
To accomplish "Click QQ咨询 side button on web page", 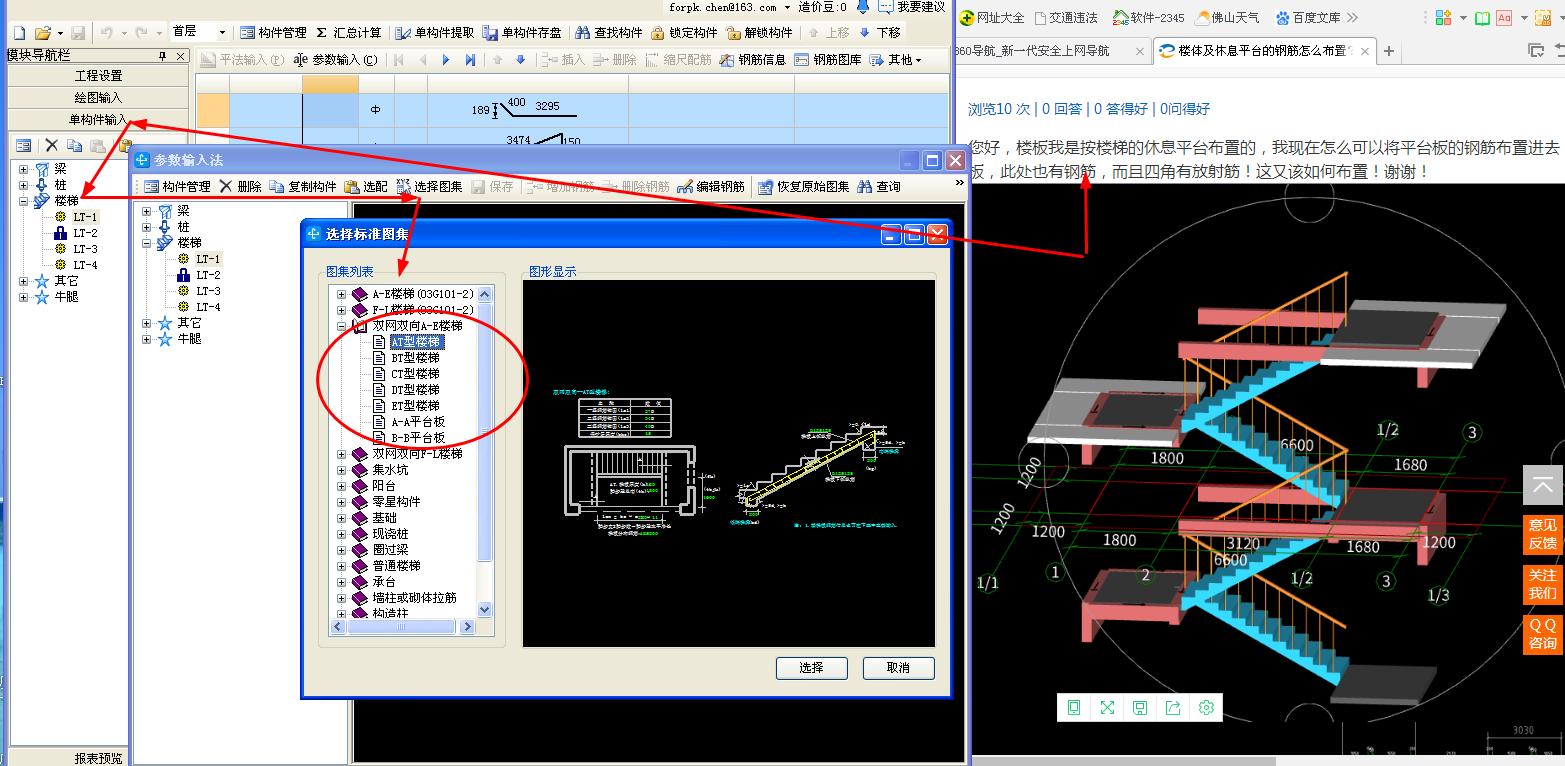I will point(1542,634).
